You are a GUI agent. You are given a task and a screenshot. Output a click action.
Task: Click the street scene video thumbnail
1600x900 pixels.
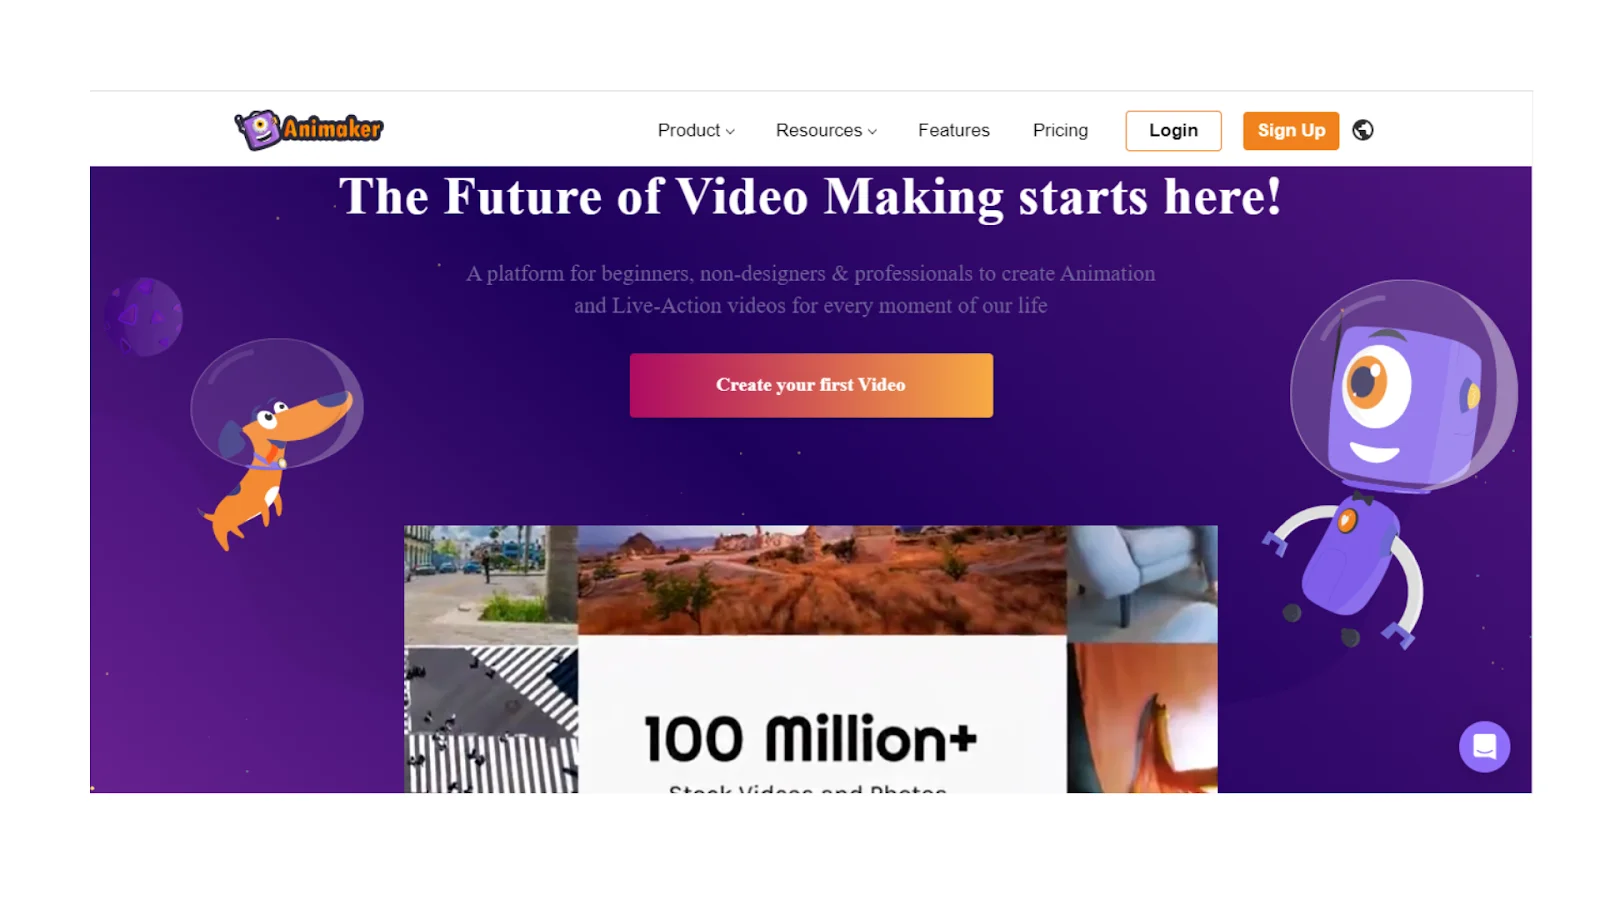[491, 585]
